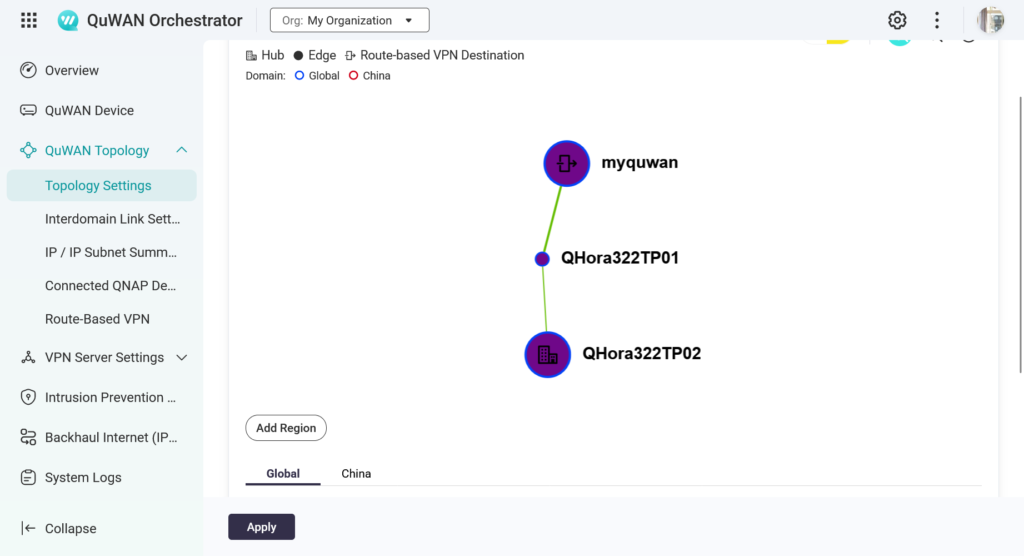Select the Global region tab
Screen dimensions: 1024x556
(x=283, y=473)
